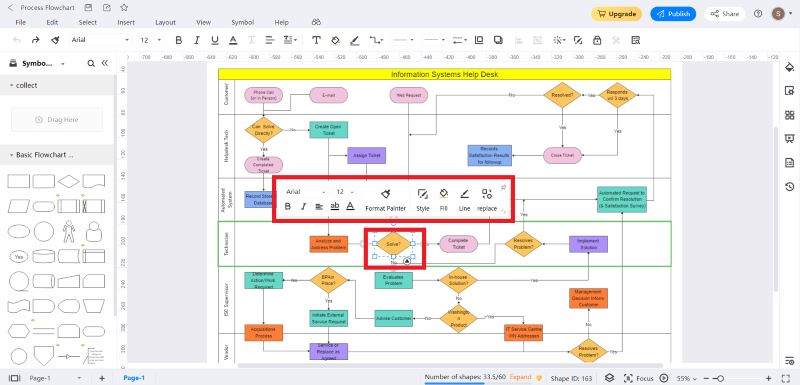Open the Arial font dropdown in top toolbar

coord(100,40)
